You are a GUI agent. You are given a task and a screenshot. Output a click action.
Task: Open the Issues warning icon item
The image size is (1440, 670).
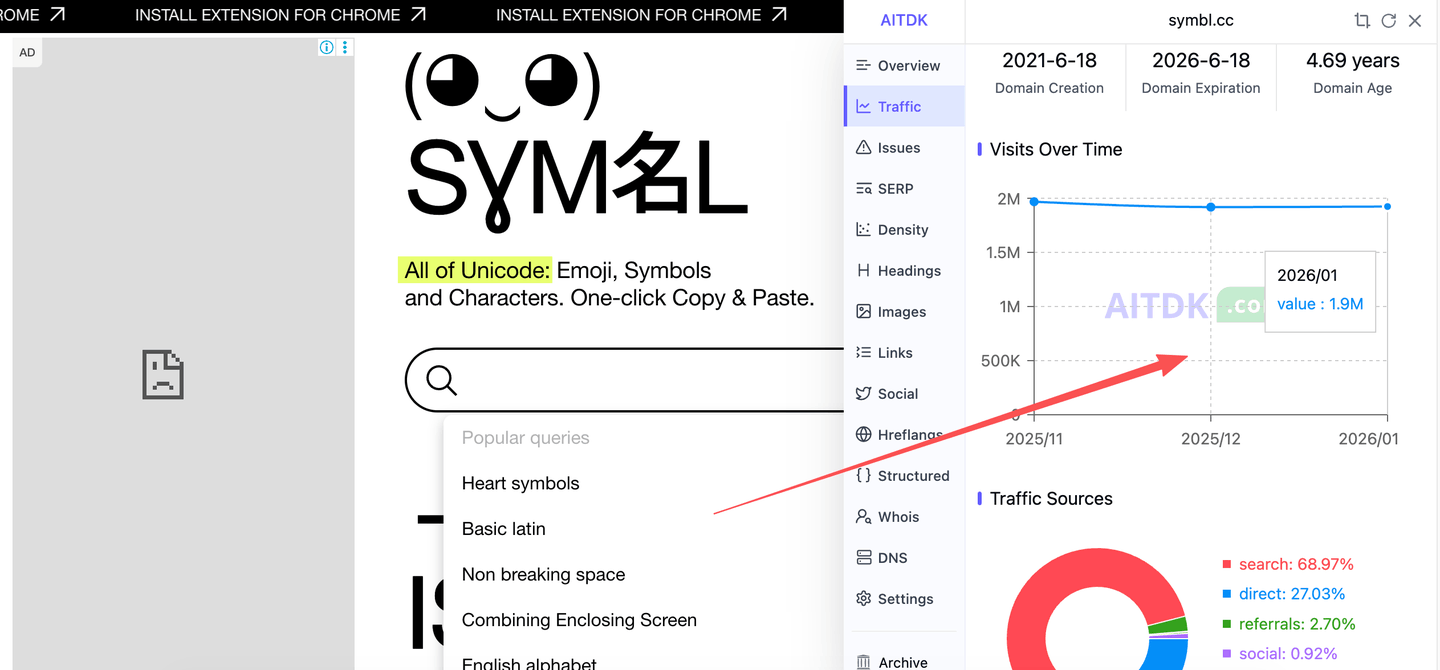coord(863,148)
